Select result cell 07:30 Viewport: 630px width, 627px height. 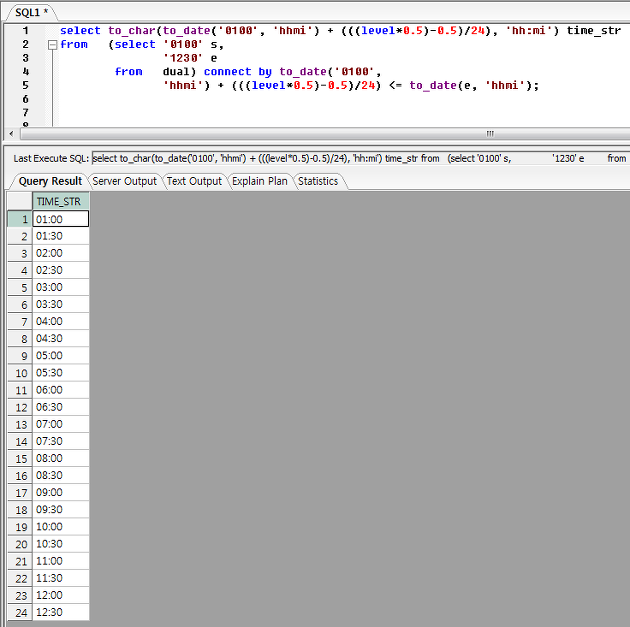tap(61, 441)
